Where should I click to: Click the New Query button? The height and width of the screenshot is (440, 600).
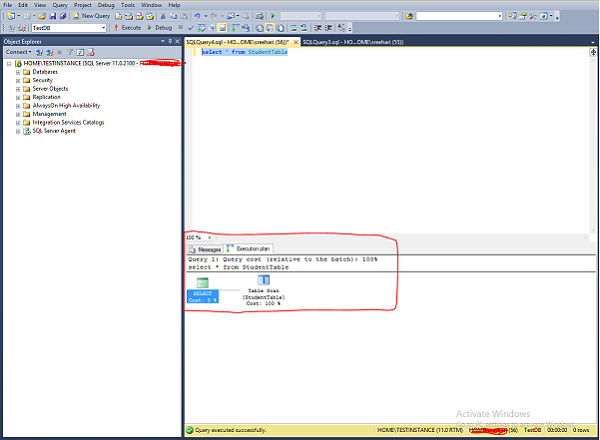91,16
